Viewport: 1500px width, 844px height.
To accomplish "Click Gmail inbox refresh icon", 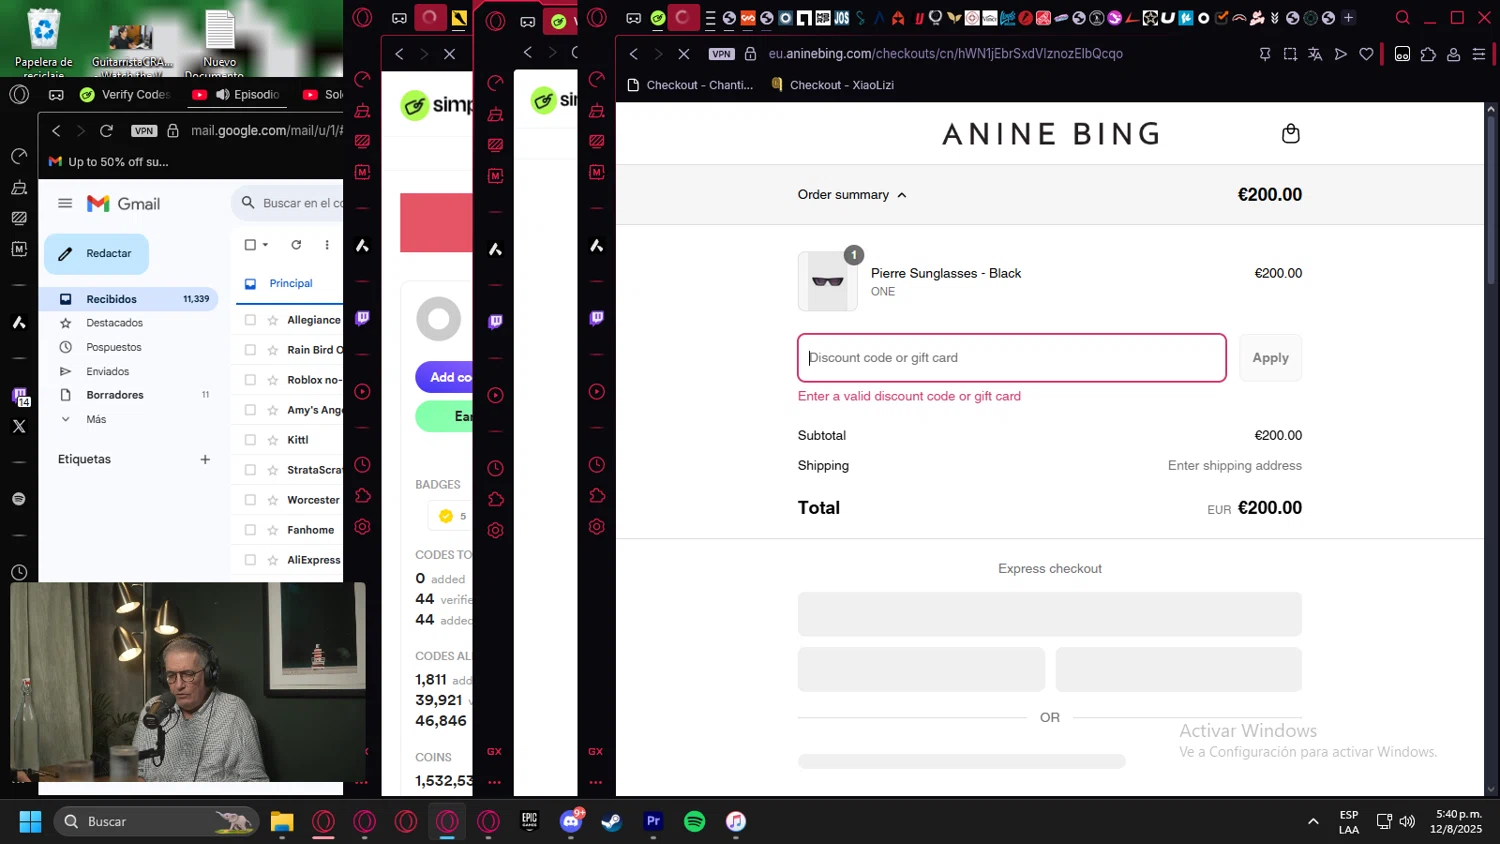I will click(x=296, y=244).
